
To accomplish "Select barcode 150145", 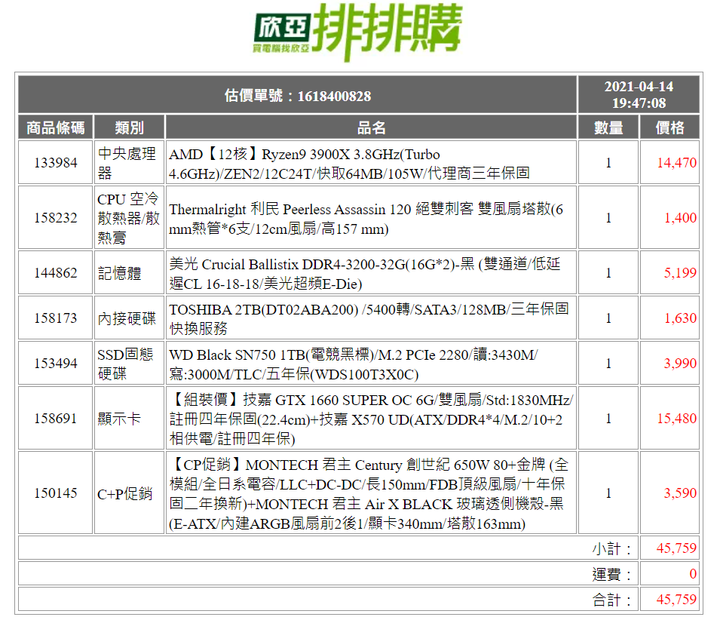I will 56,493.
